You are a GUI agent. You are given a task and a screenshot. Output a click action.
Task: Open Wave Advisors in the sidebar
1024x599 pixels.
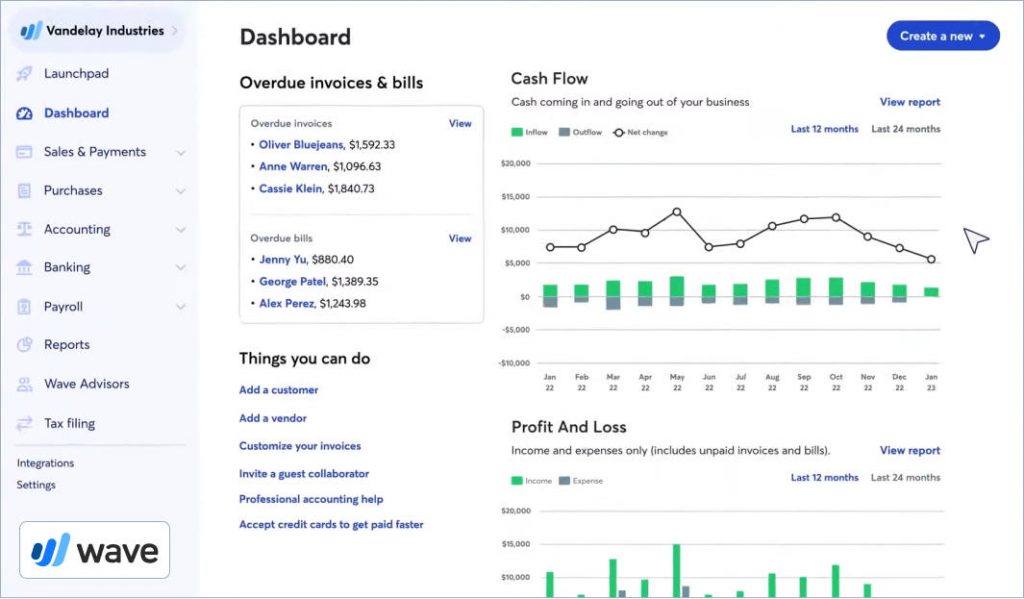(86, 384)
